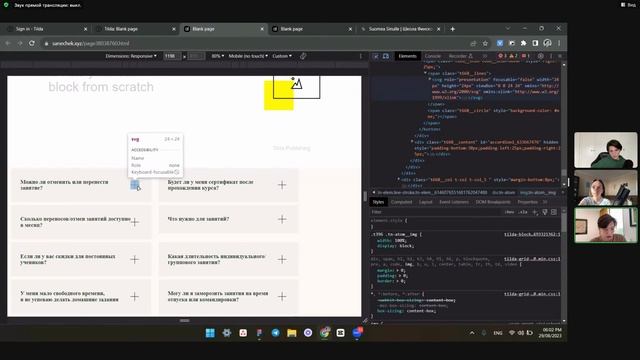Click the ENG language indicator
The height and width of the screenshot is (360, 640).
point(498,333)
